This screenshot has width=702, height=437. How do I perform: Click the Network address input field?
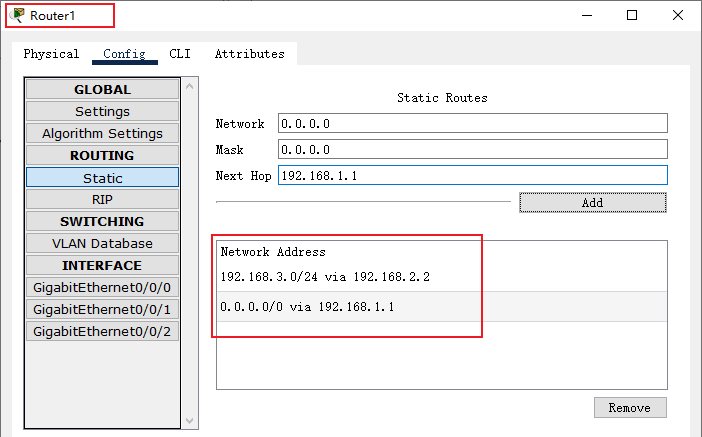coord(472,123)
